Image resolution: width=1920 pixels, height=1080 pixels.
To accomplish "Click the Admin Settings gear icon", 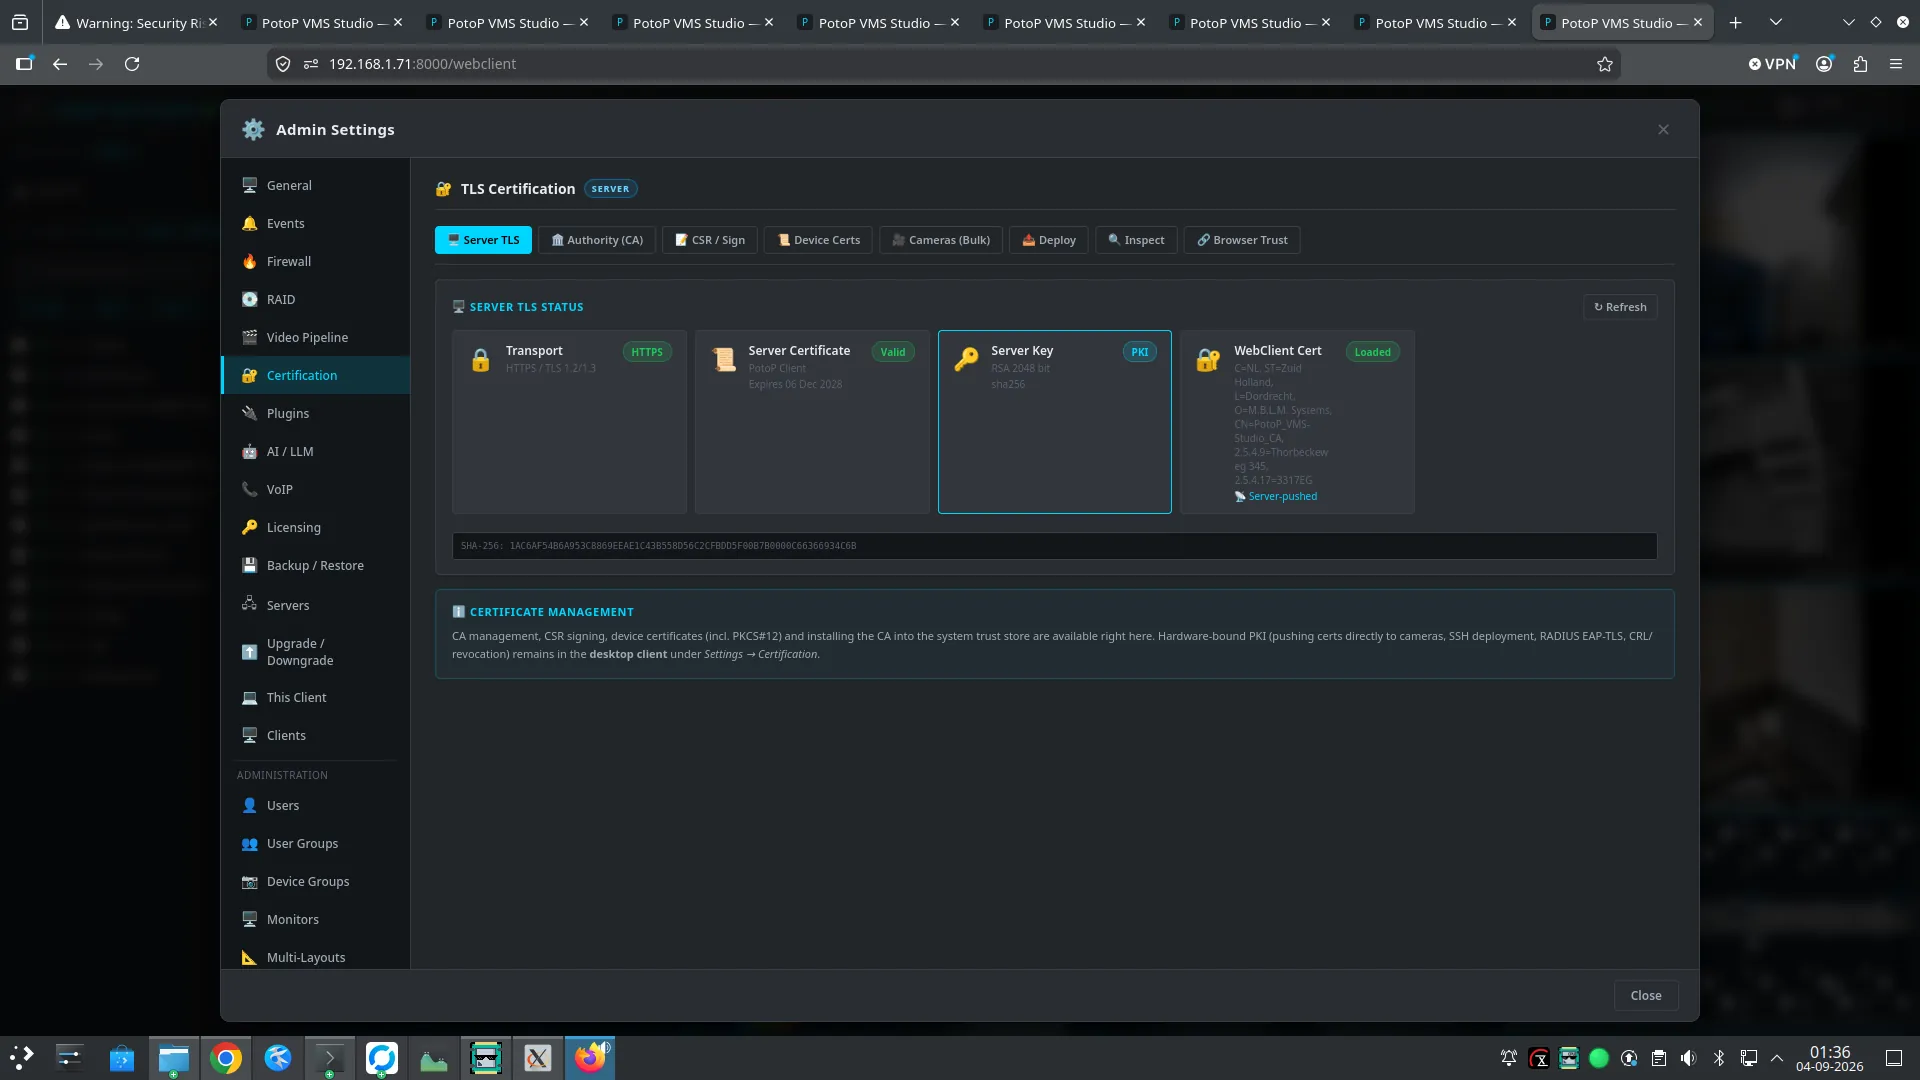I will coord(253,129).
